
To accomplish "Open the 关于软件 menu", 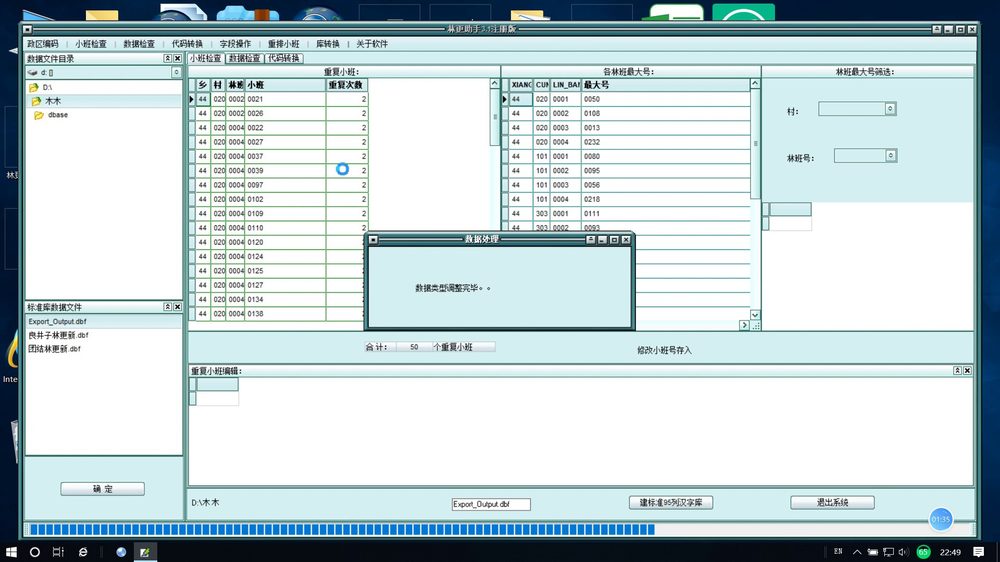I will (372, 44).
